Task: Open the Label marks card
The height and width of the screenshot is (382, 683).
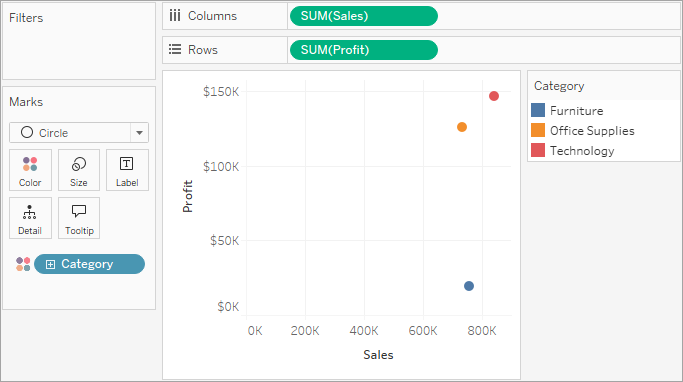Action: coord(127,170)
